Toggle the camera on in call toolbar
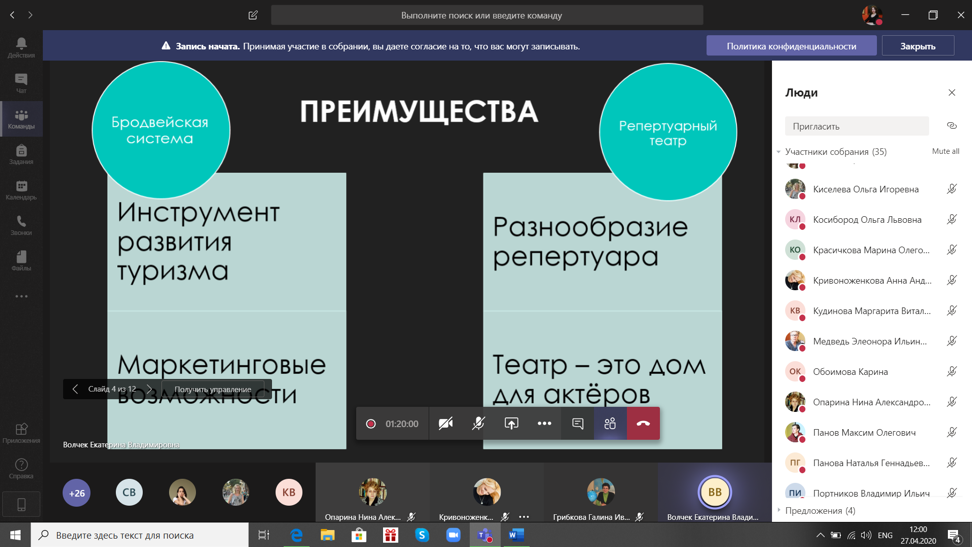 (446, 424)
